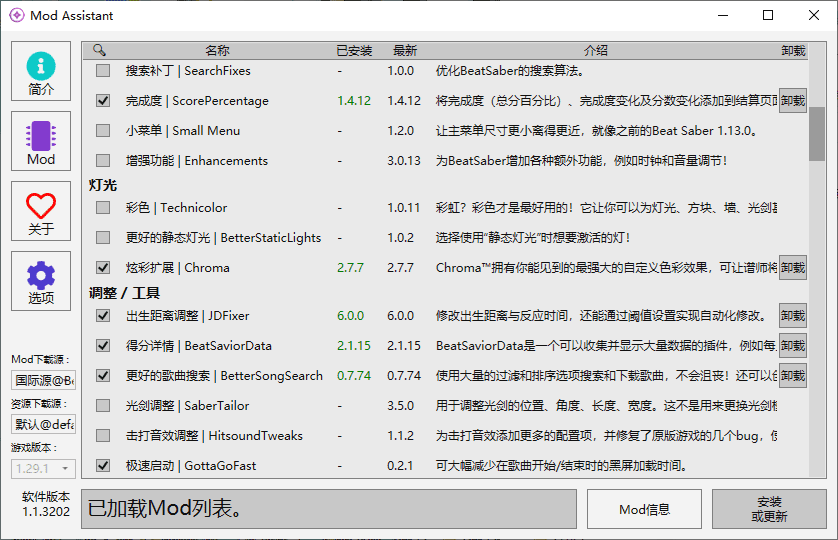The width and height of the screenshot is (838, 540).
Task: Close the Mod Assistant window
Action: click(813, 15)
